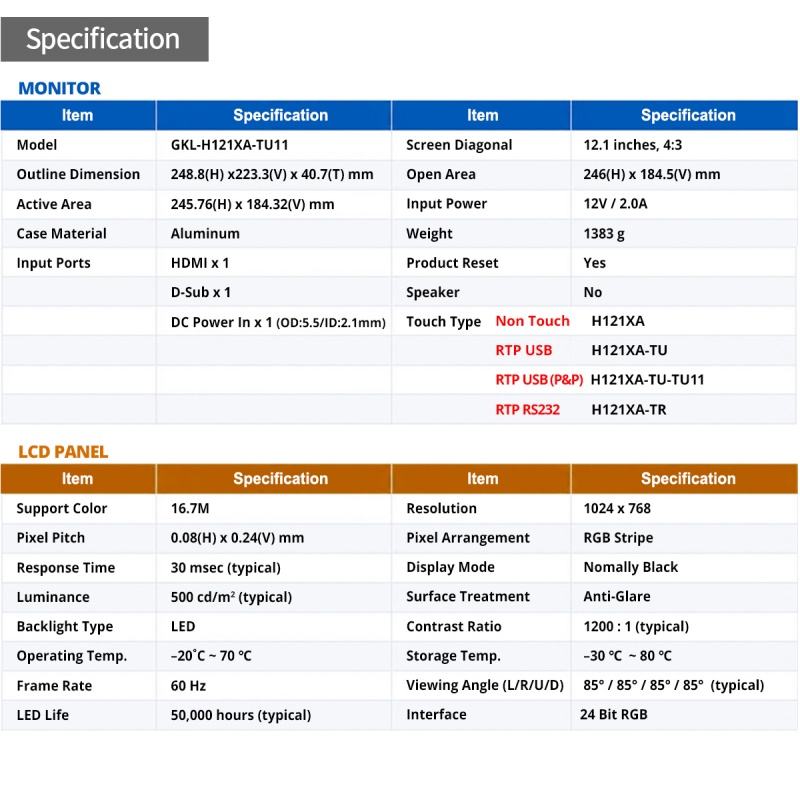
Task: Click the Contrast Ratio value 1200 : 1
Action: 636,627
